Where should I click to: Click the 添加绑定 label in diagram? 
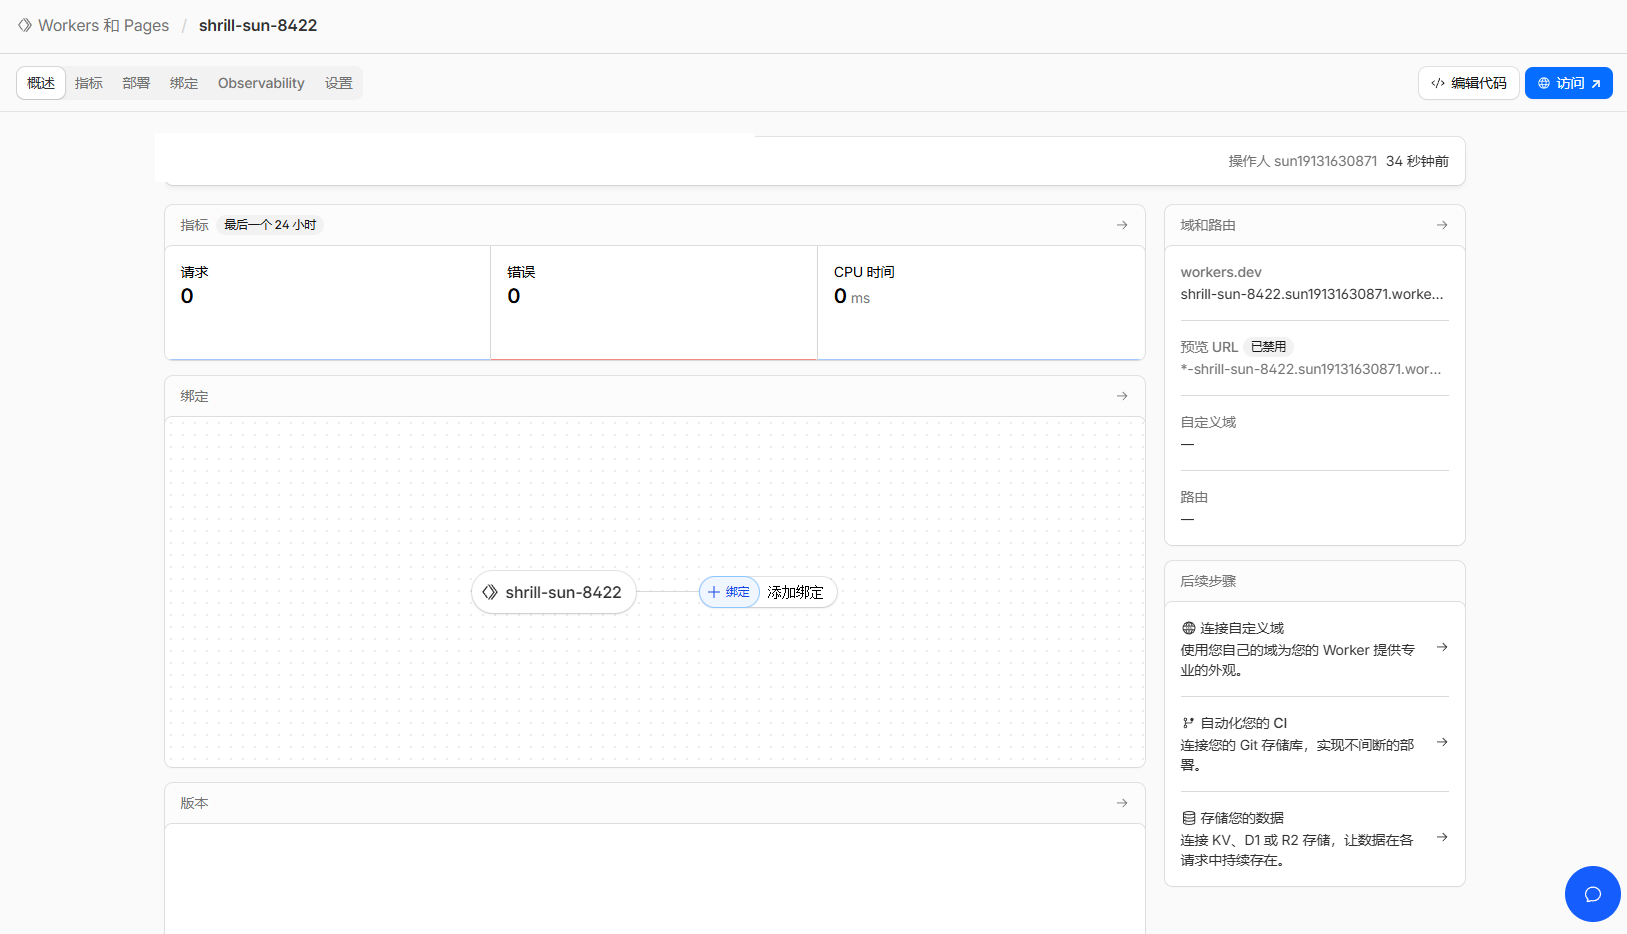tap(795, 592)
